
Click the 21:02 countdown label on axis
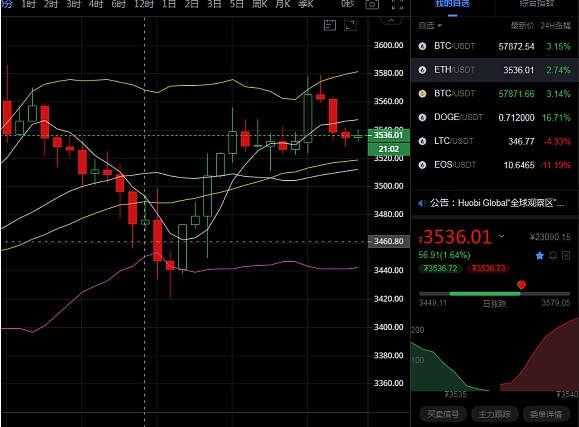389,149
